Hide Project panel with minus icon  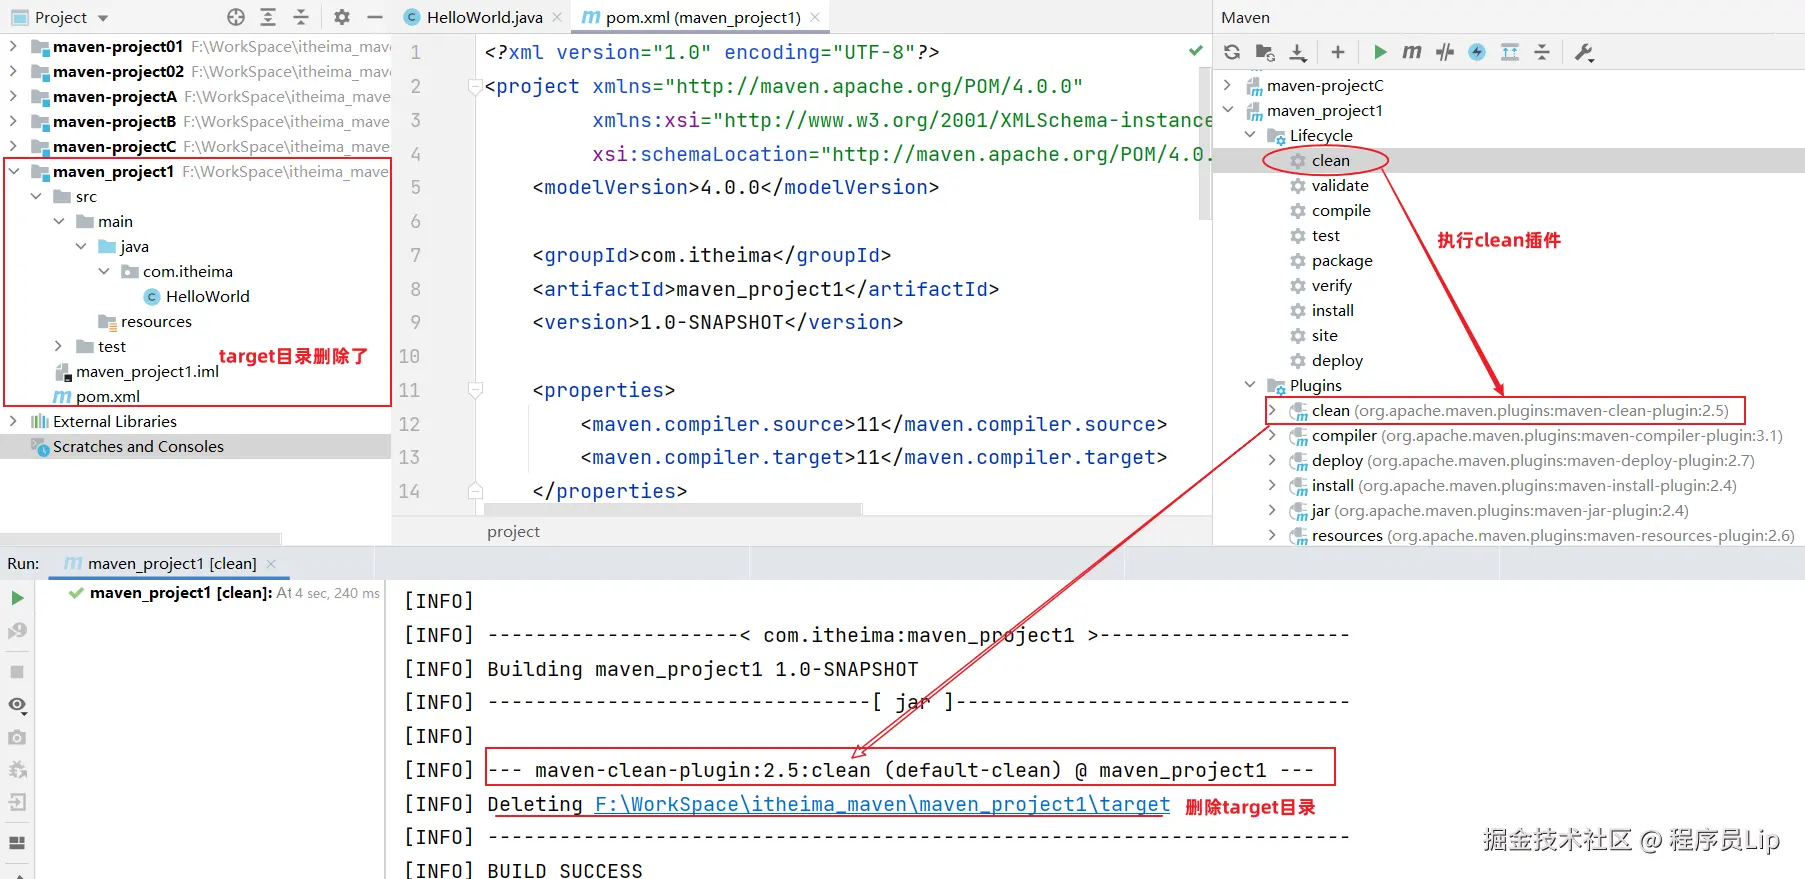(375, 17)
